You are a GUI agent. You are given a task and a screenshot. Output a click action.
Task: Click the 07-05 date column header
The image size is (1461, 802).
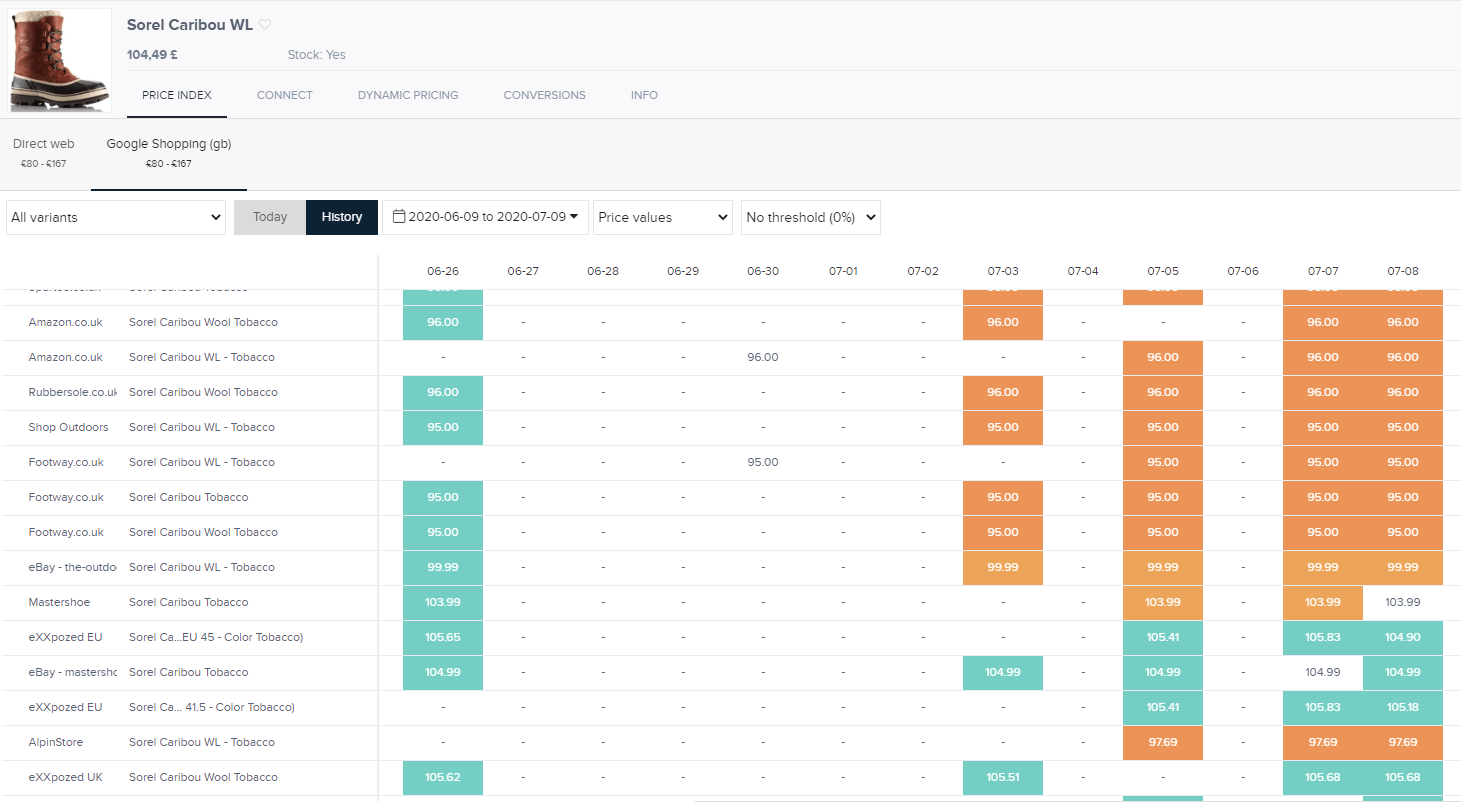pos(1163,271)
